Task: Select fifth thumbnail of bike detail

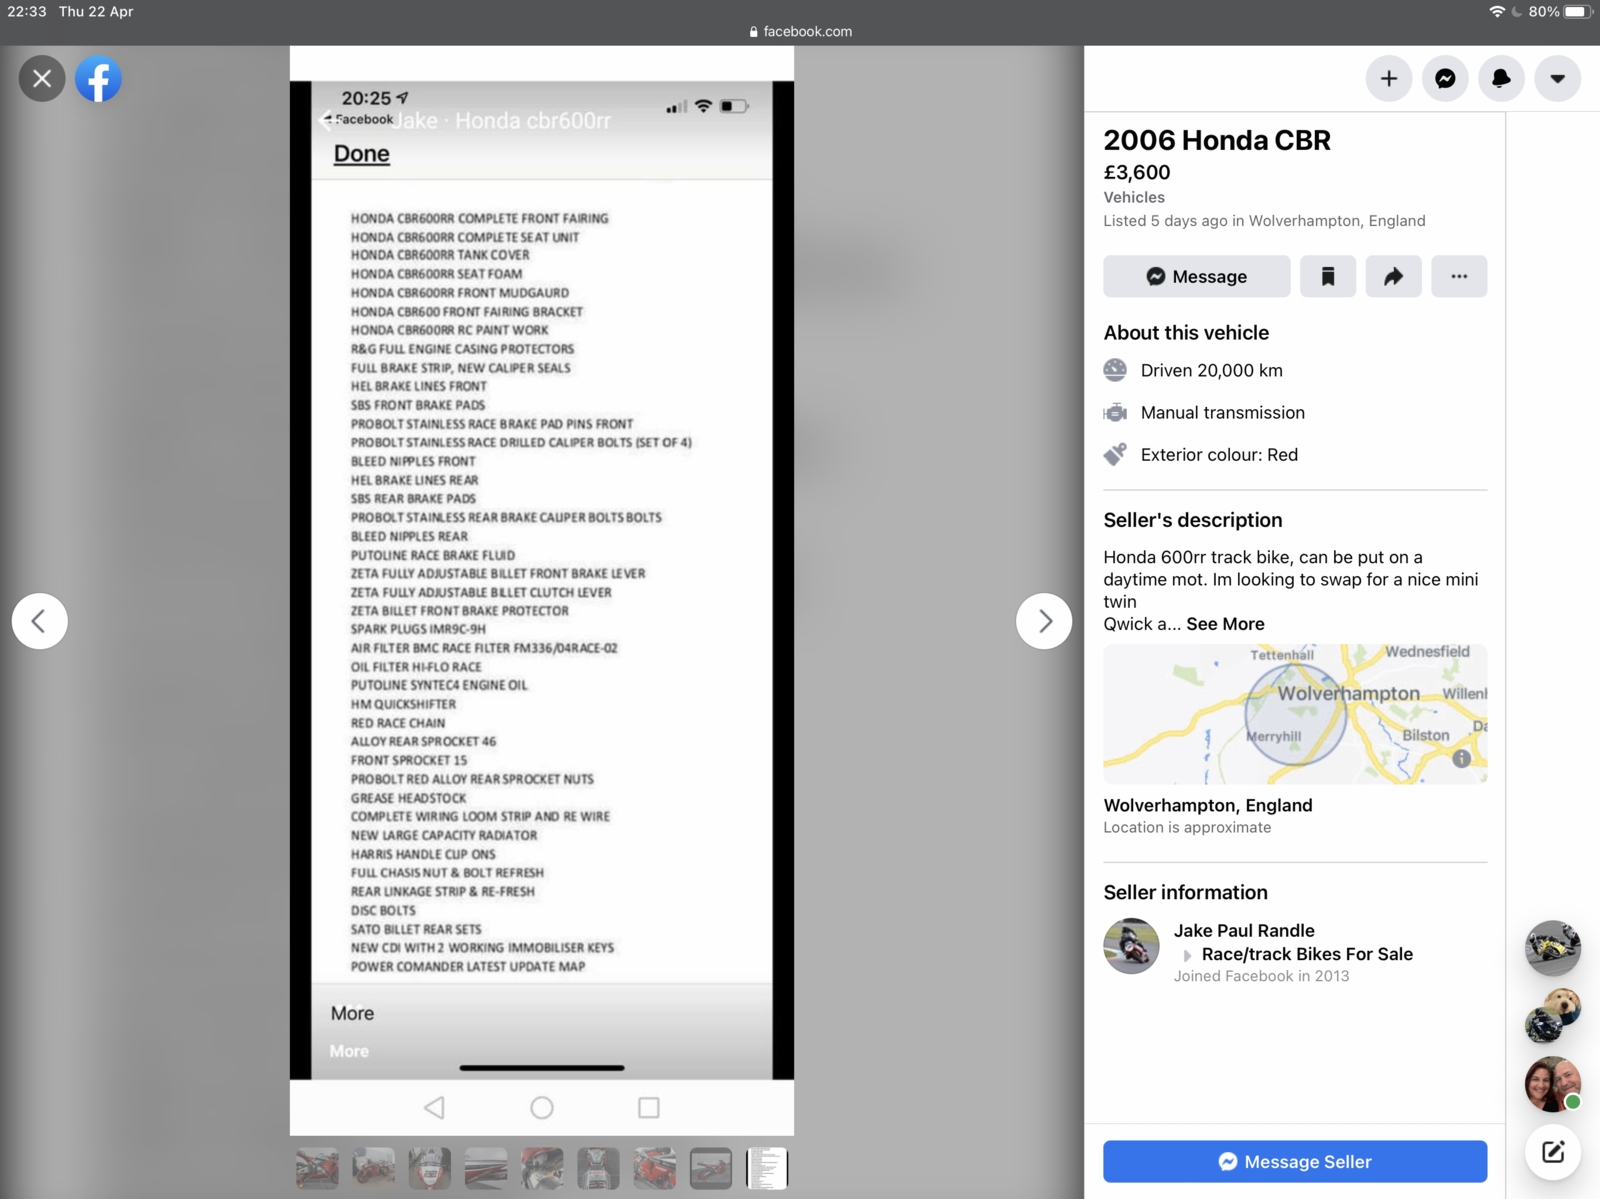Action: pos(542,1168)
